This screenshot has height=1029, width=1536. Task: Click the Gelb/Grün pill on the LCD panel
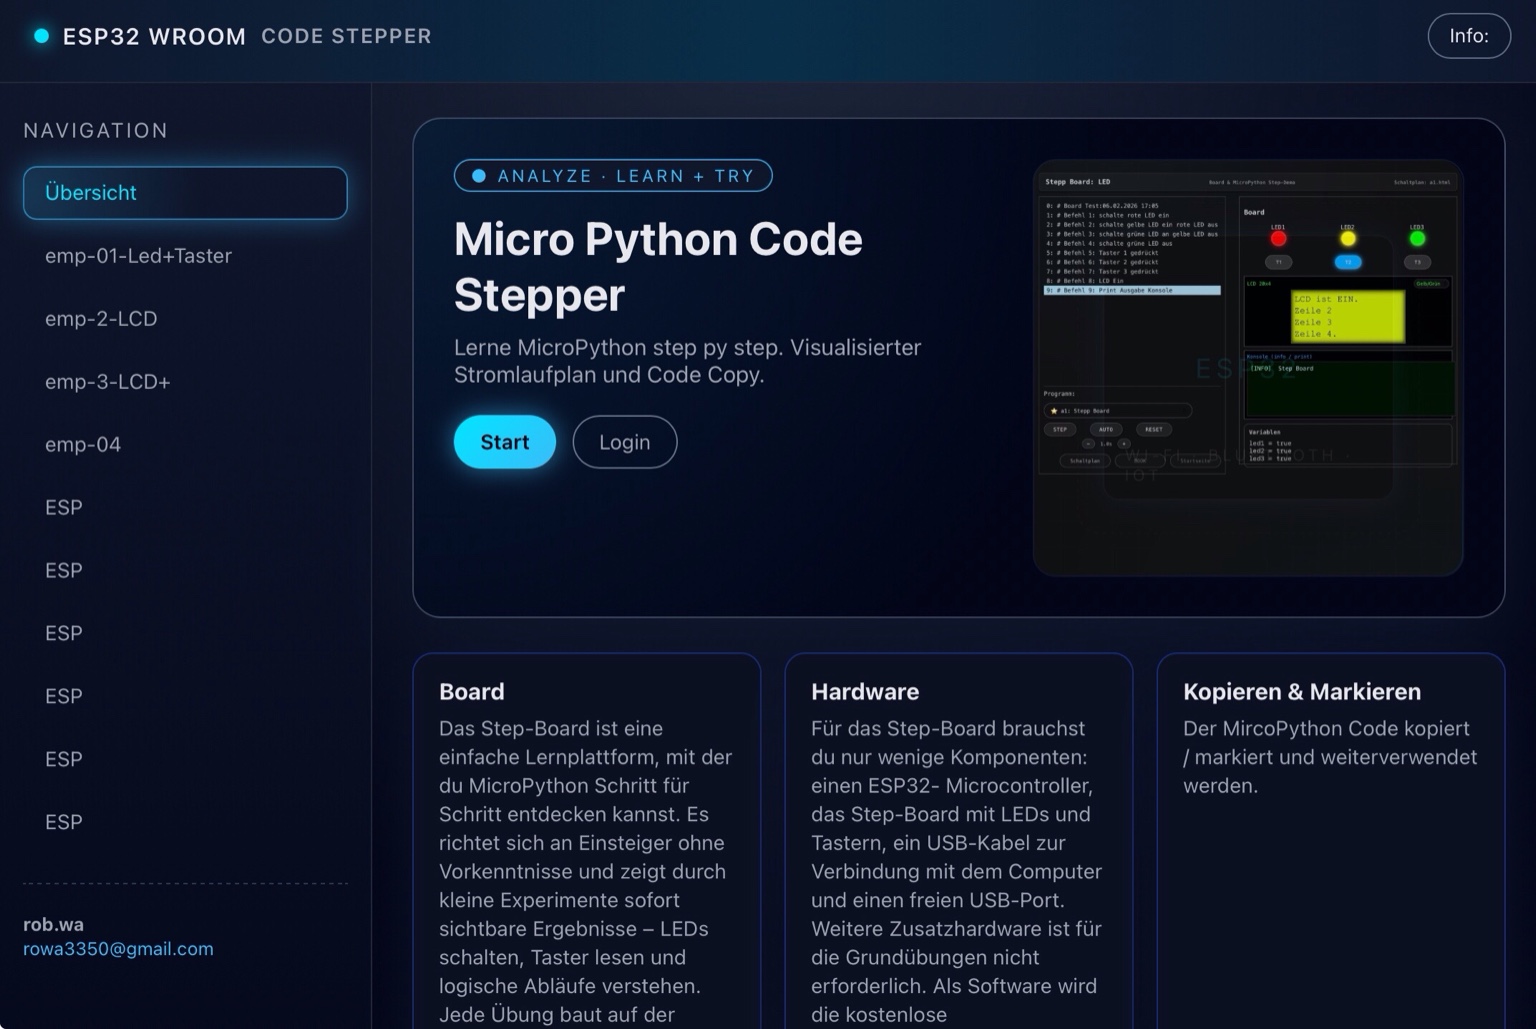(1432, 284)
